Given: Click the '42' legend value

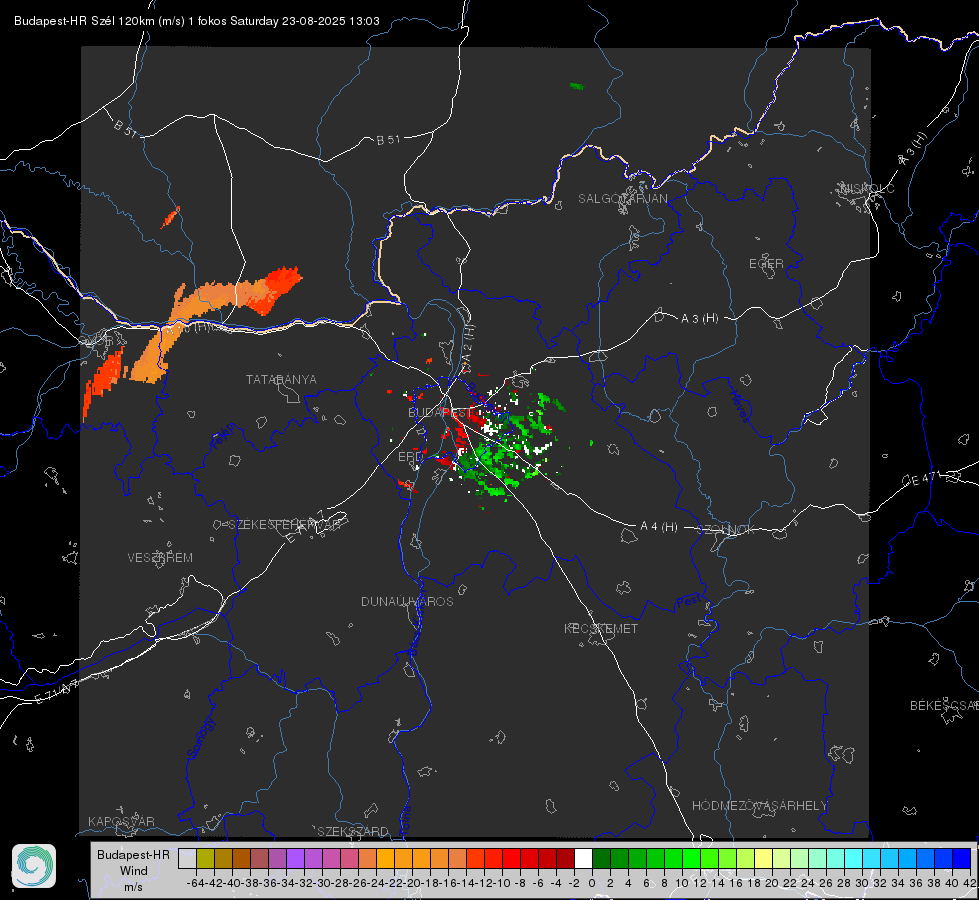Looking at the screenshot, I should click(969, 883).
